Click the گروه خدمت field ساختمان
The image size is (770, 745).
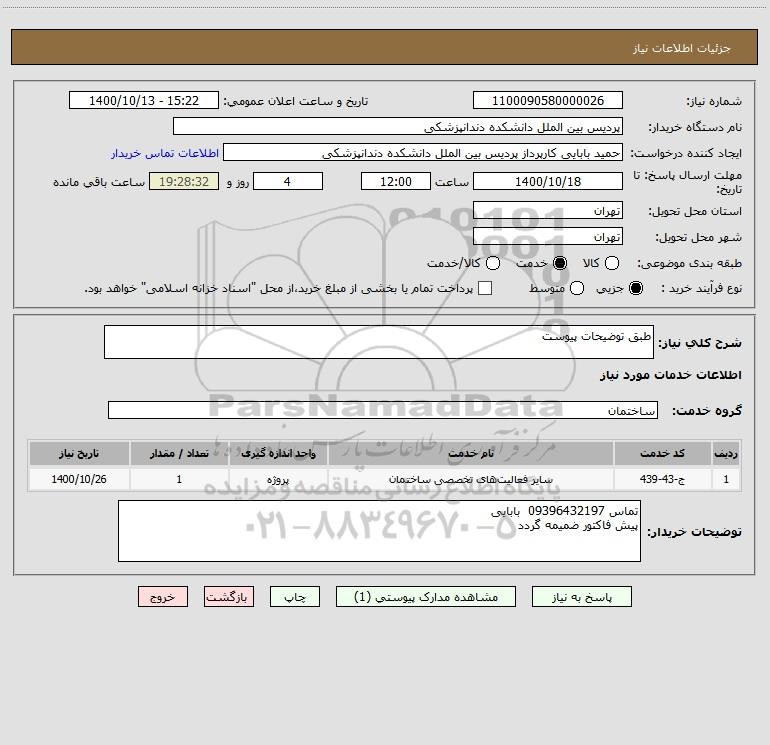tap(383, 411)
